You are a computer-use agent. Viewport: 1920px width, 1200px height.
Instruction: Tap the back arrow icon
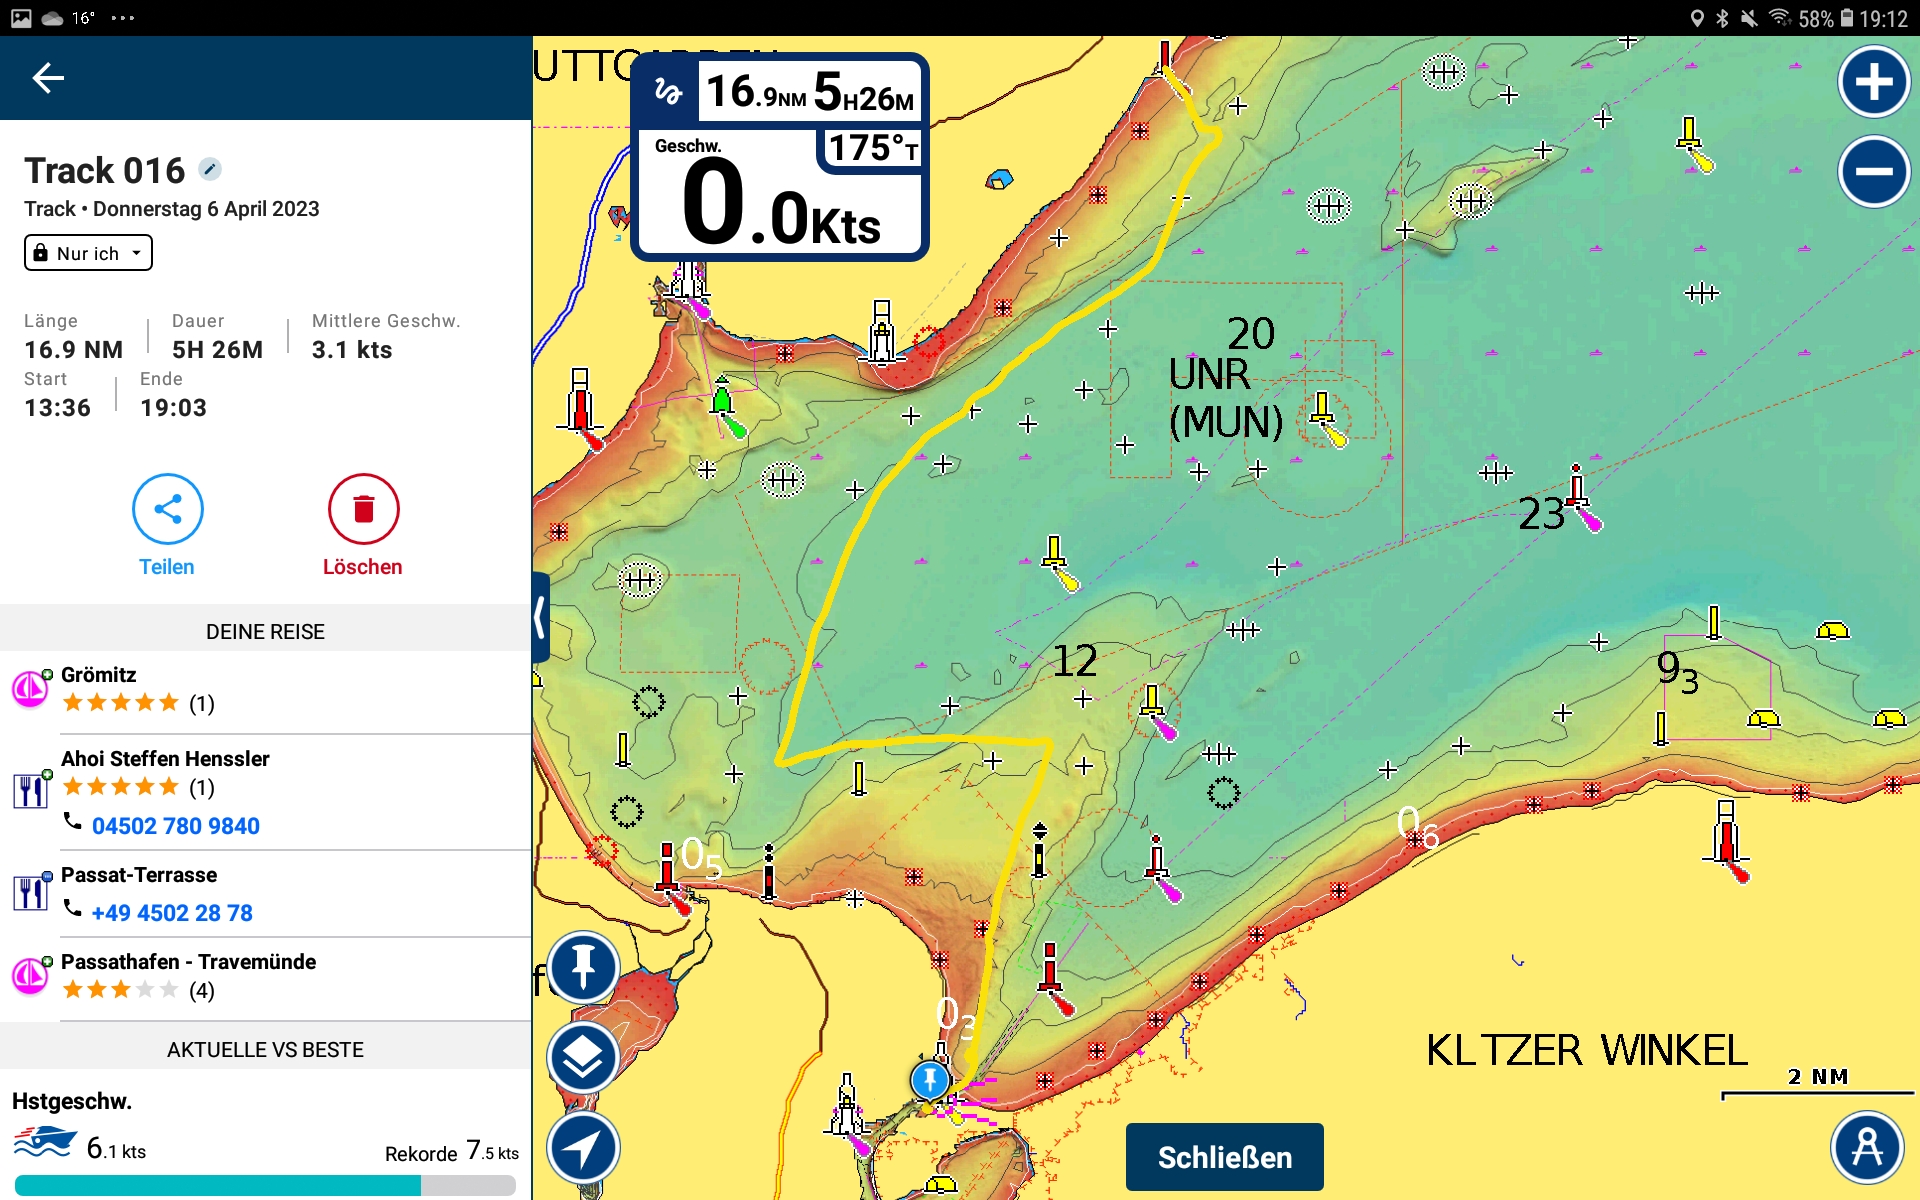click(48, 78)
